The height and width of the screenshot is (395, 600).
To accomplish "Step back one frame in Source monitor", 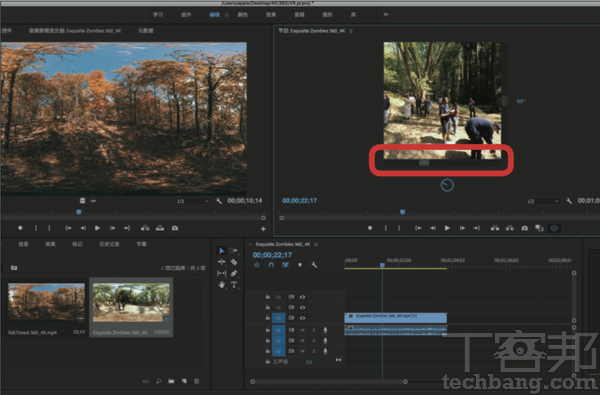I will click(83, 228).
